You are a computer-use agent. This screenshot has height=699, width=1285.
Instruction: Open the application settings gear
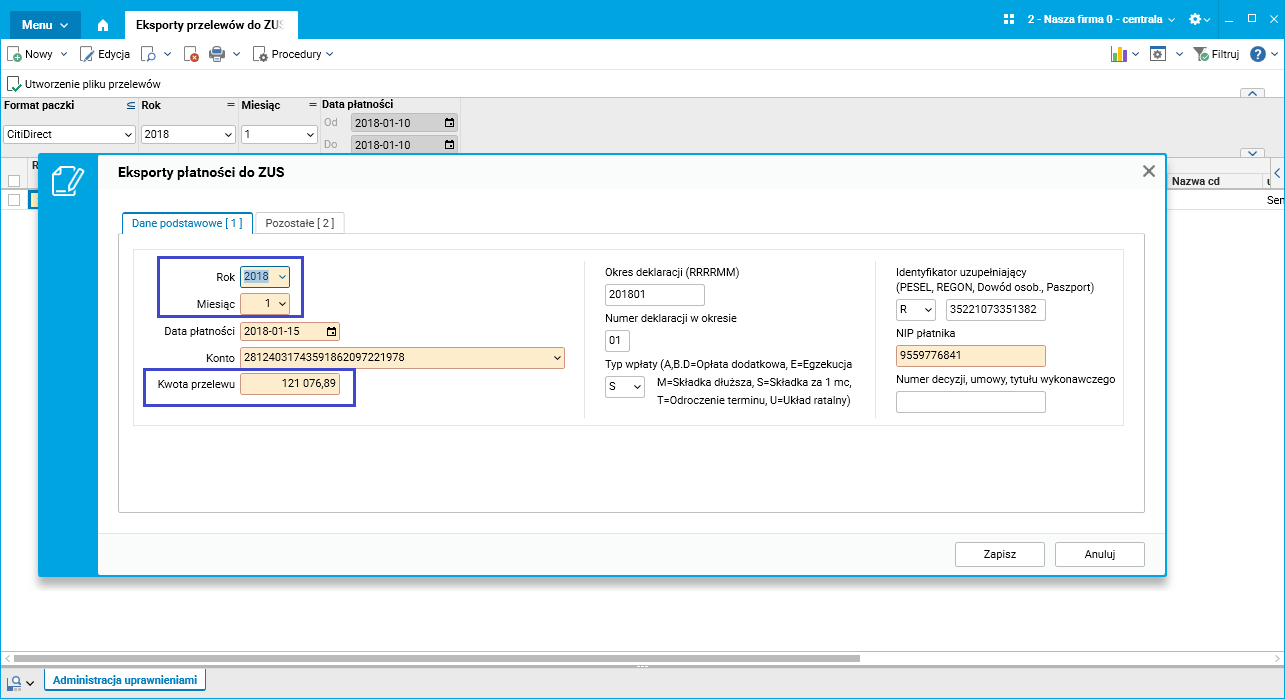[1195, 19]
